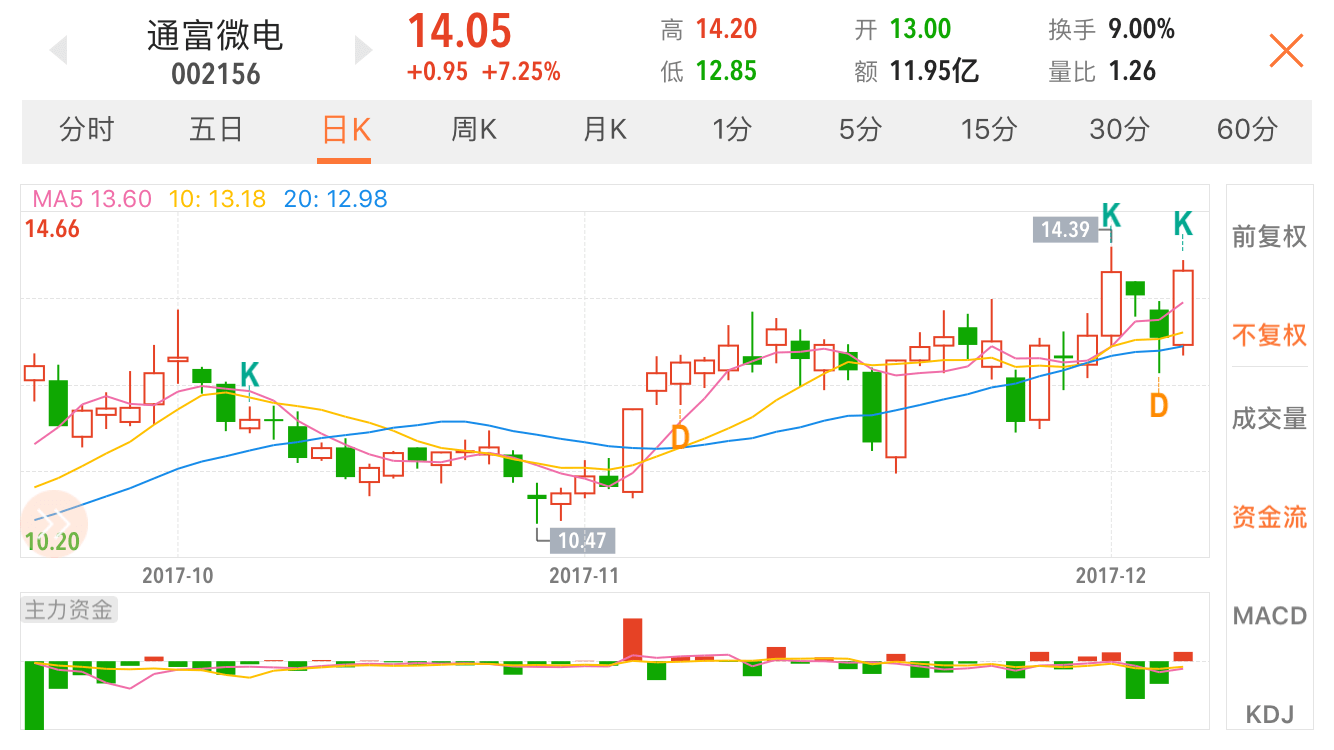Click the +7.25% change value
Screen dimensions: 1334x750
(x=521, y=72)
